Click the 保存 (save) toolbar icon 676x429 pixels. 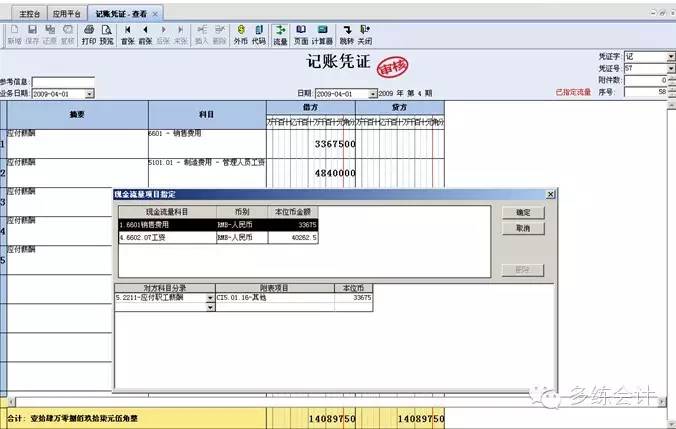[32, 34]
